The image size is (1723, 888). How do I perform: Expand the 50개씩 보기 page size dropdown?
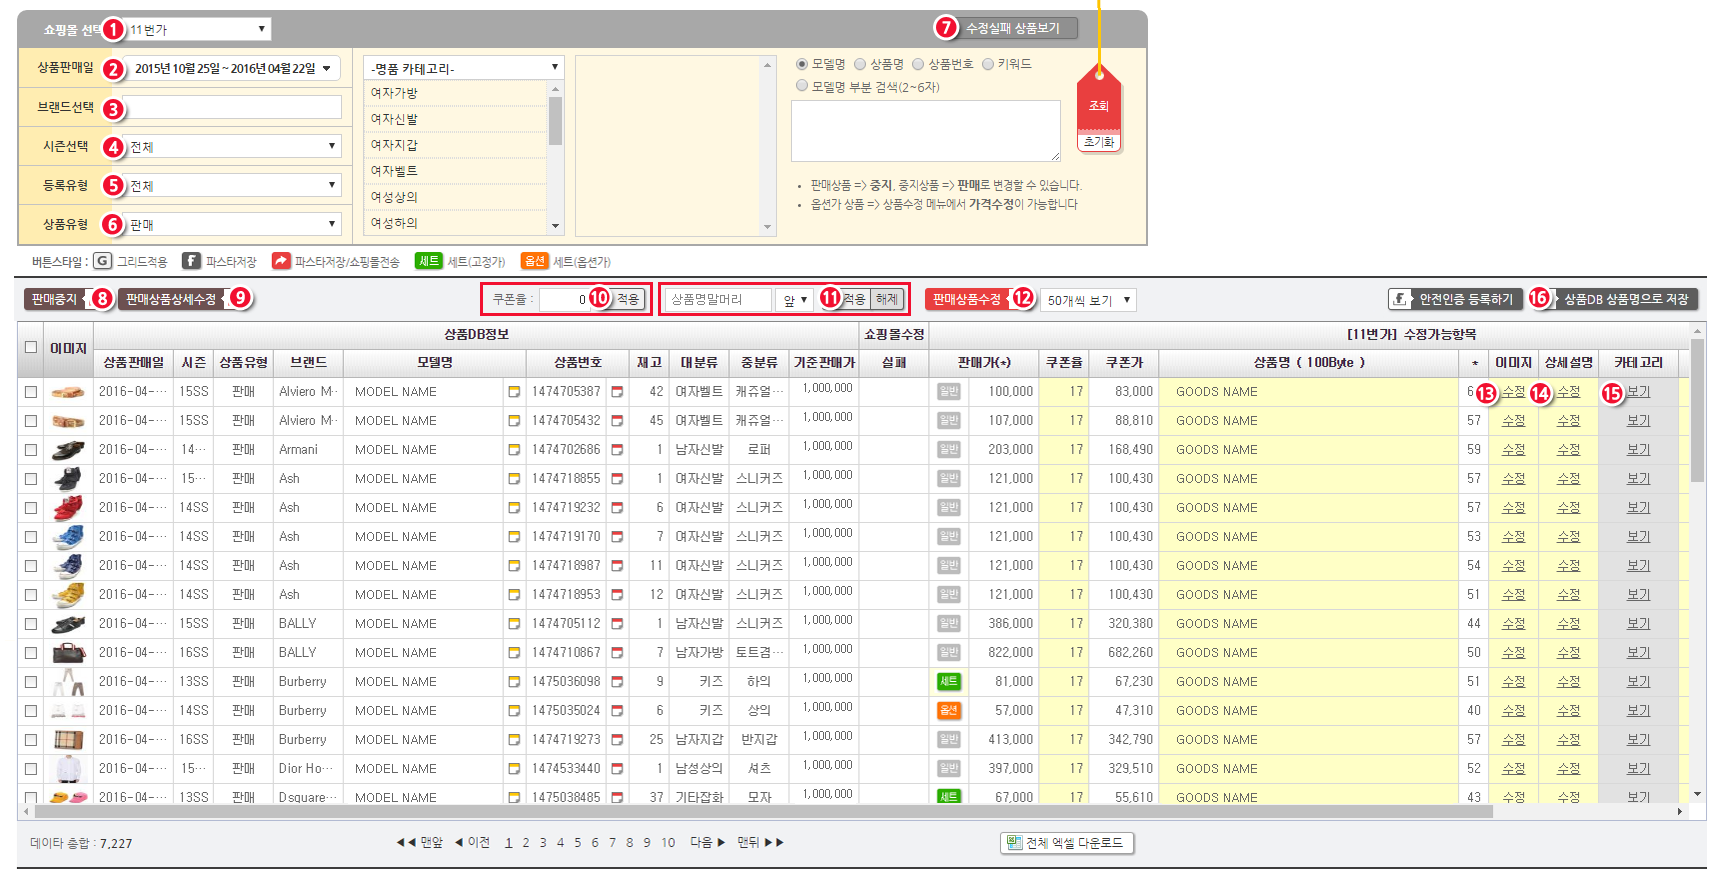pos(1088,300)
